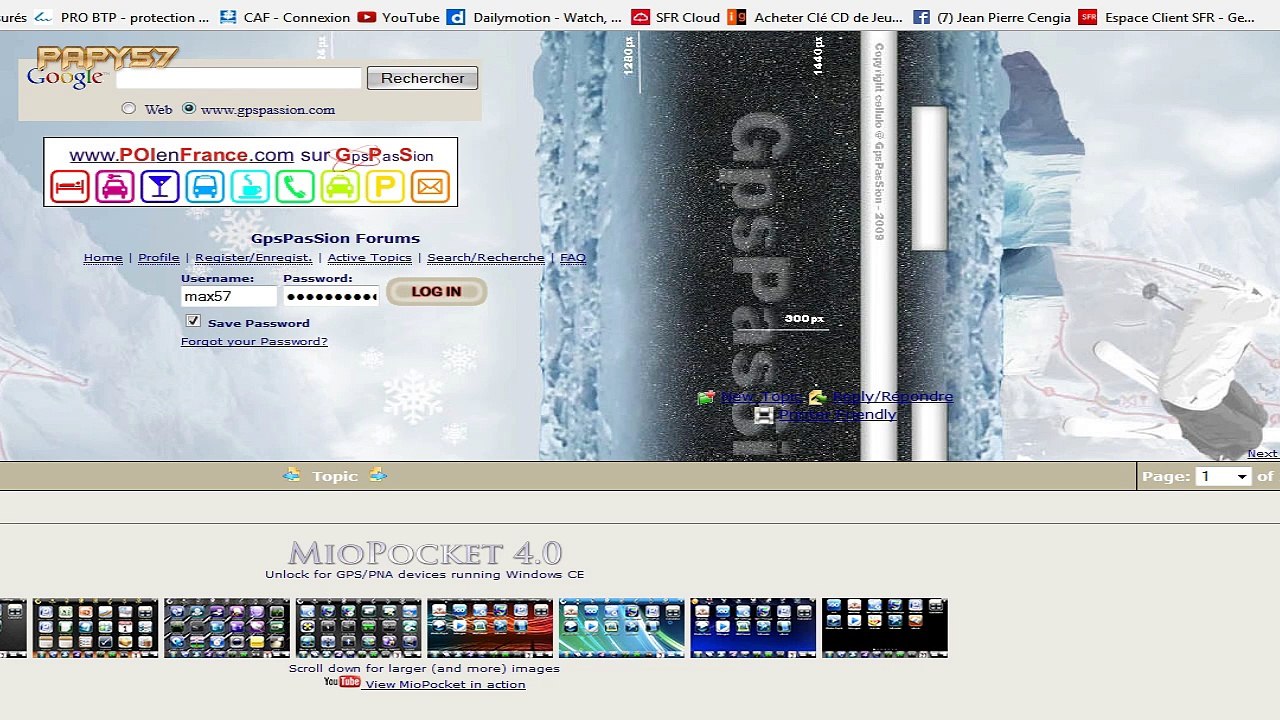The width and height of the screenshot is (1280, 720).
Task: Click the LOG IN button
Action: 436,291
